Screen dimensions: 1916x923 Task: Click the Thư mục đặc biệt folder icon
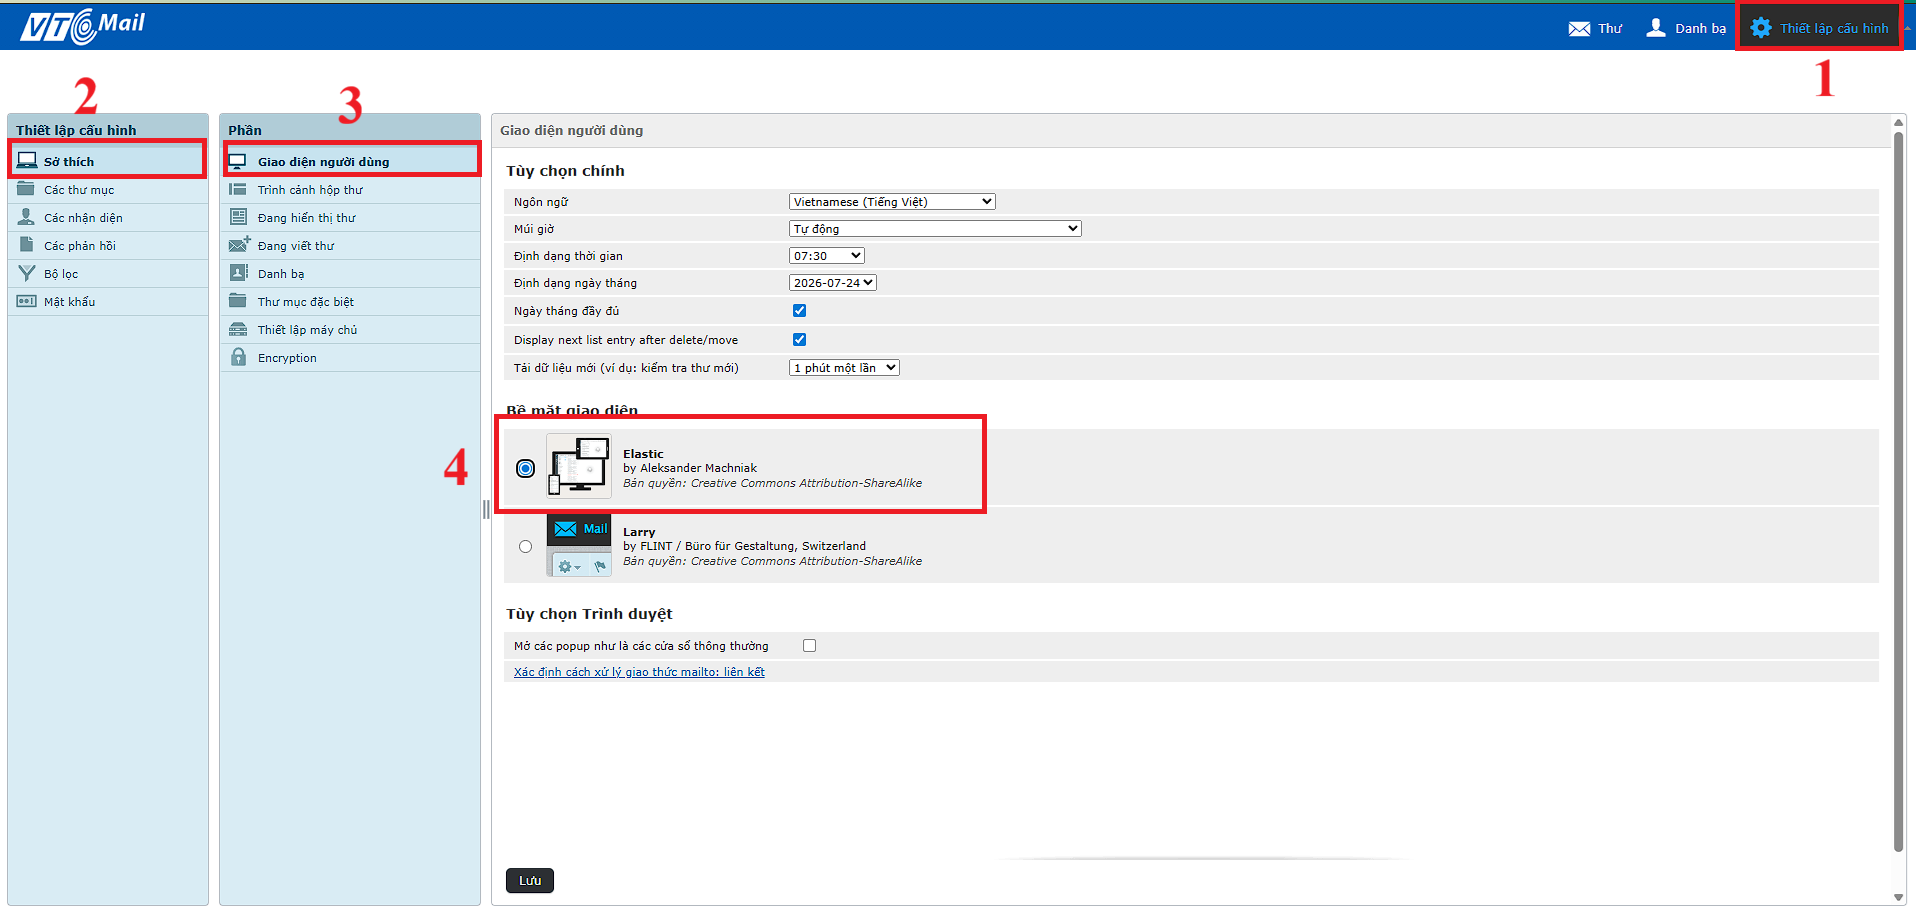click(x=238, y=300)
